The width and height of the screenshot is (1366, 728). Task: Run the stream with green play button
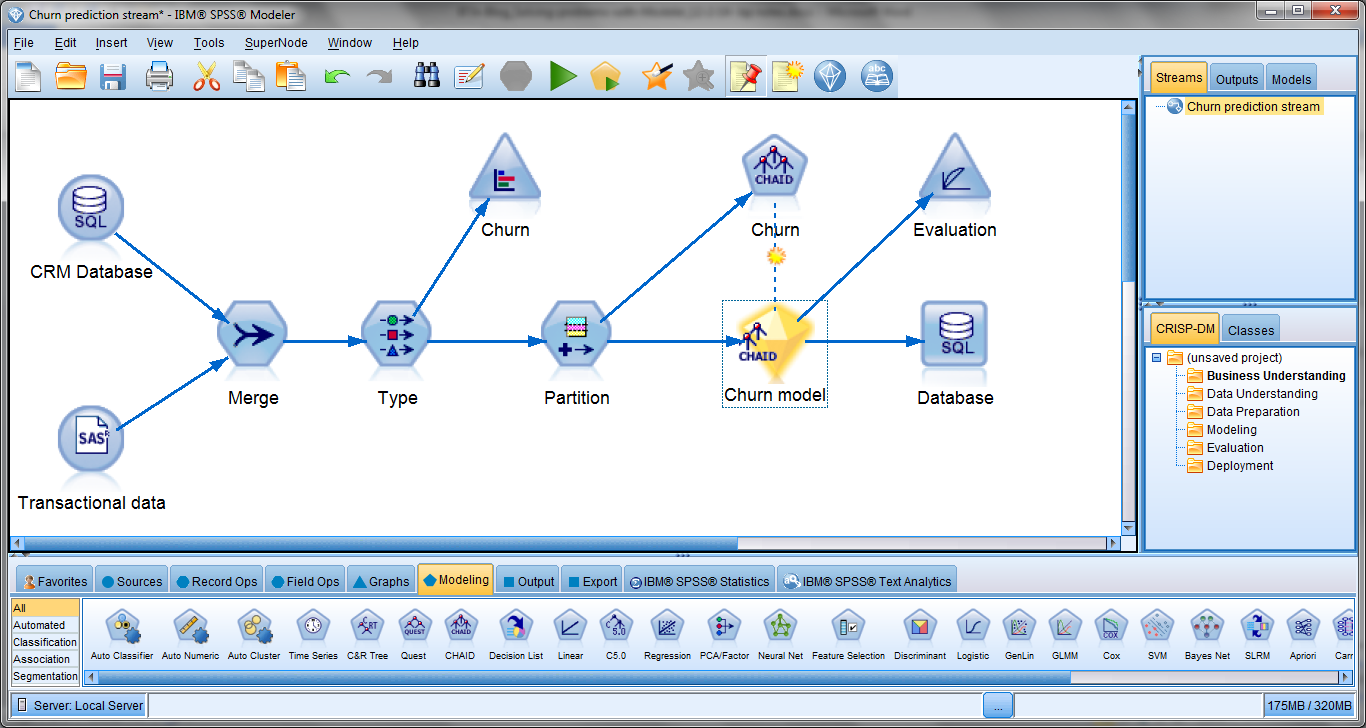(x=563, y=76)
